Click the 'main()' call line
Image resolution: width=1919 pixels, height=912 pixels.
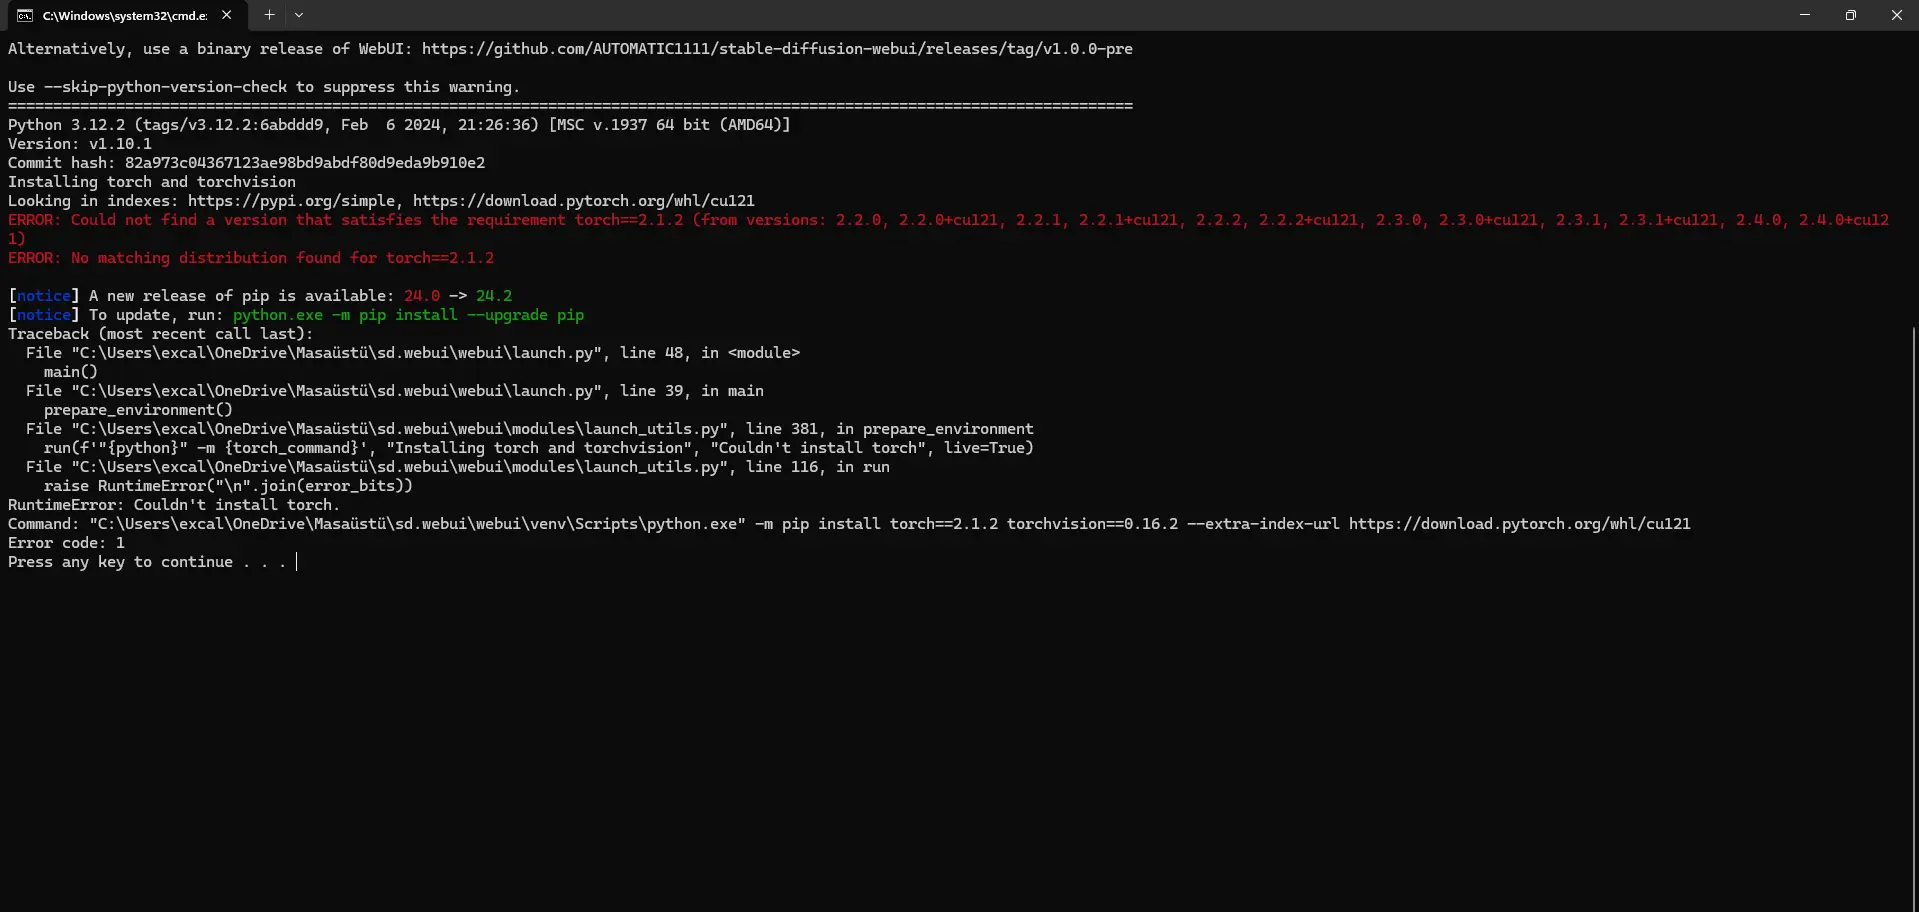pyautogui.click(x=71, y=372)
